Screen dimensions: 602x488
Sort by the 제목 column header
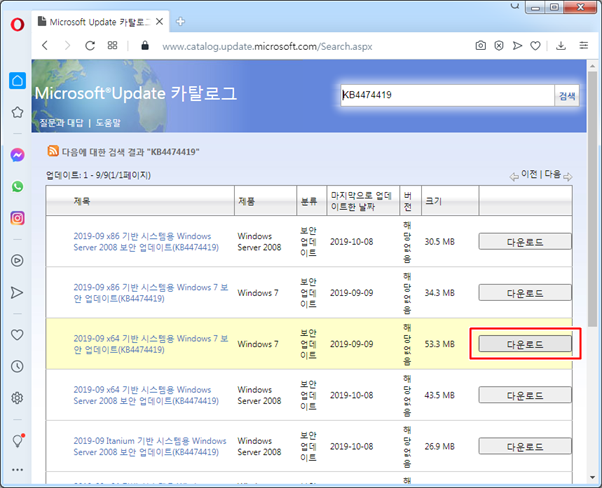pos(82,201)
